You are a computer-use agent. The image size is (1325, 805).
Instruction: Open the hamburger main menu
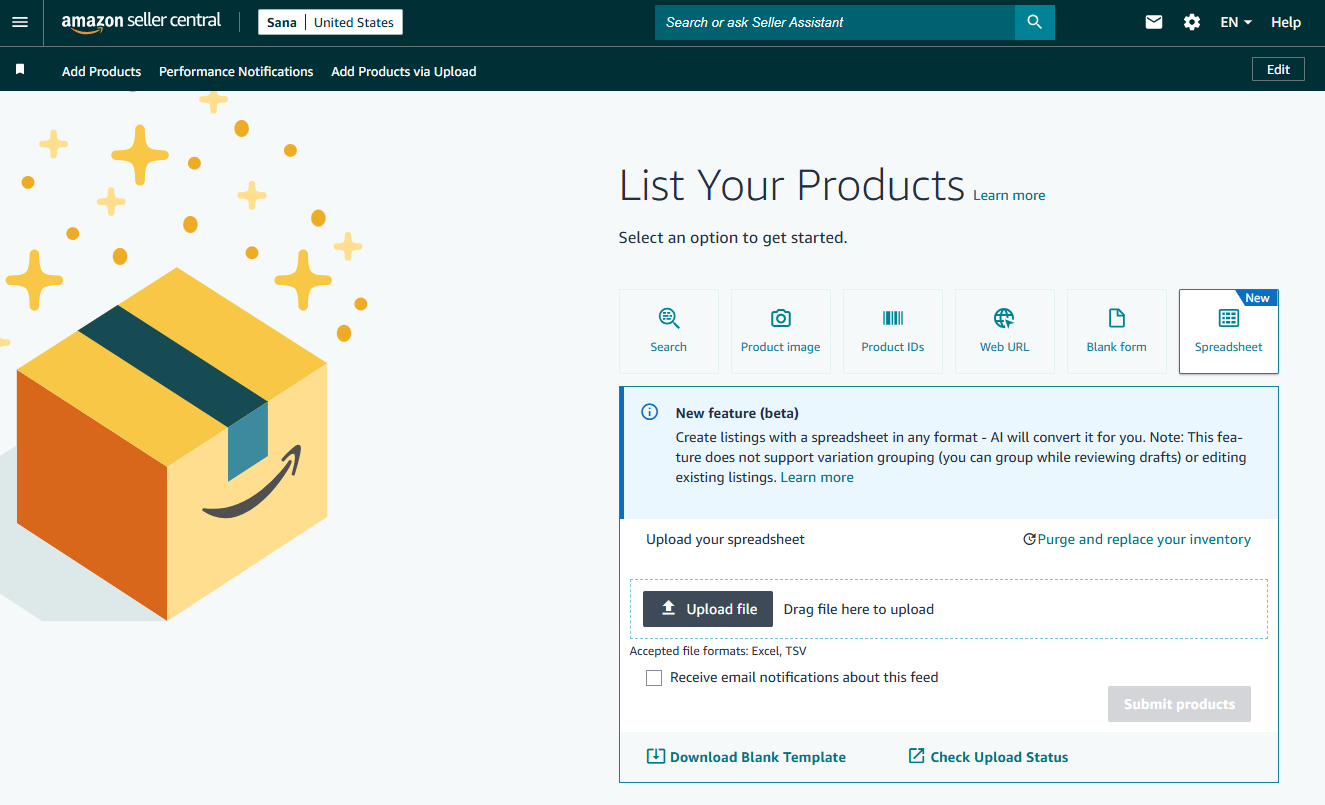click(x=20, y=22)
